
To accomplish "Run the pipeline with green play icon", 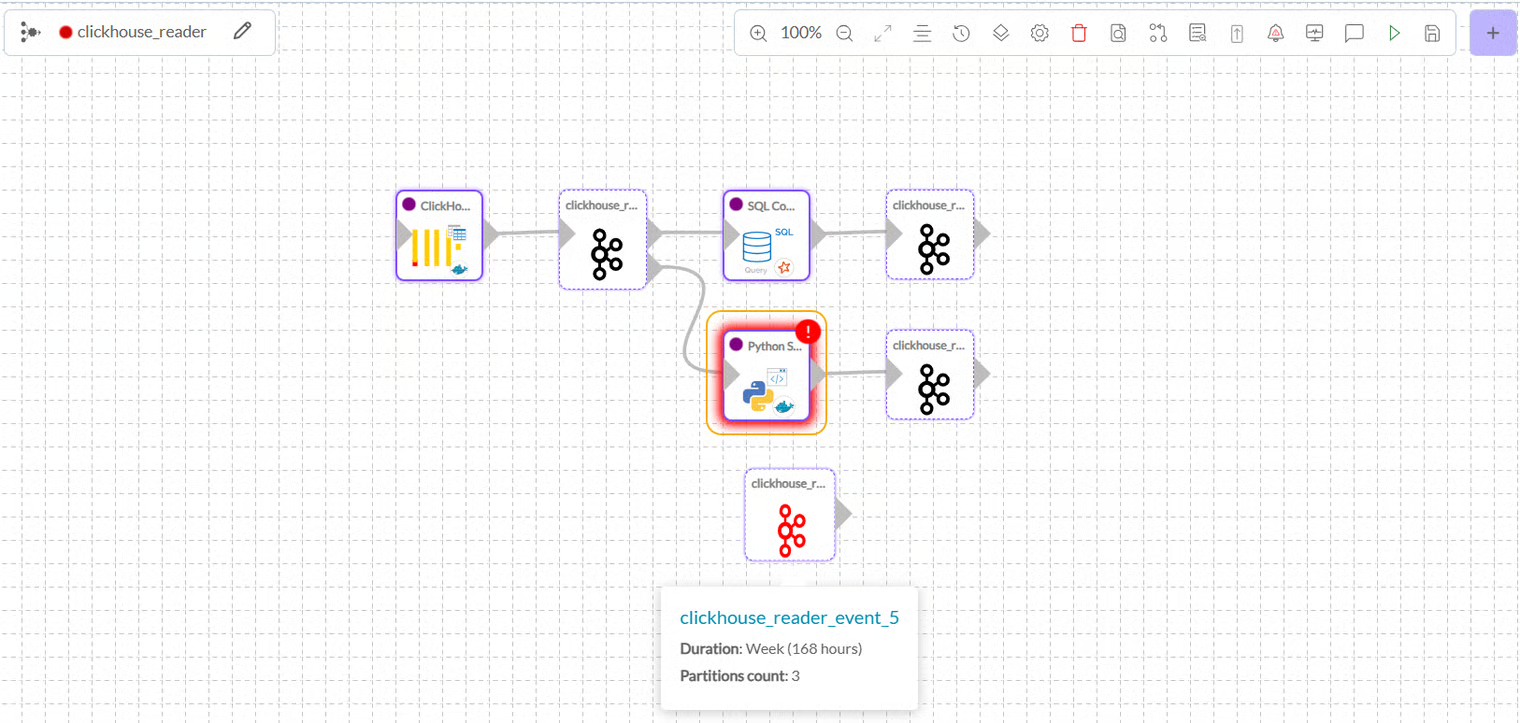I will pyautogui.click(x=1394, y=33).
